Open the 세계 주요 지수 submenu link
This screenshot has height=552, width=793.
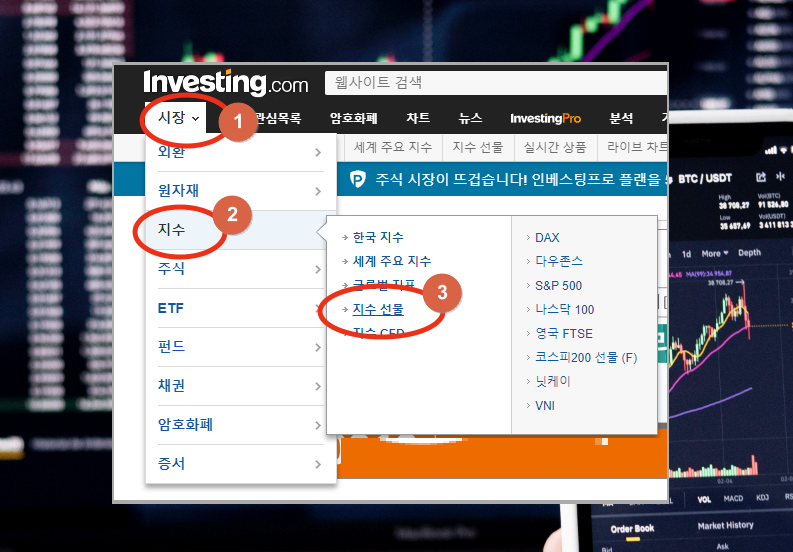point(392,261)
